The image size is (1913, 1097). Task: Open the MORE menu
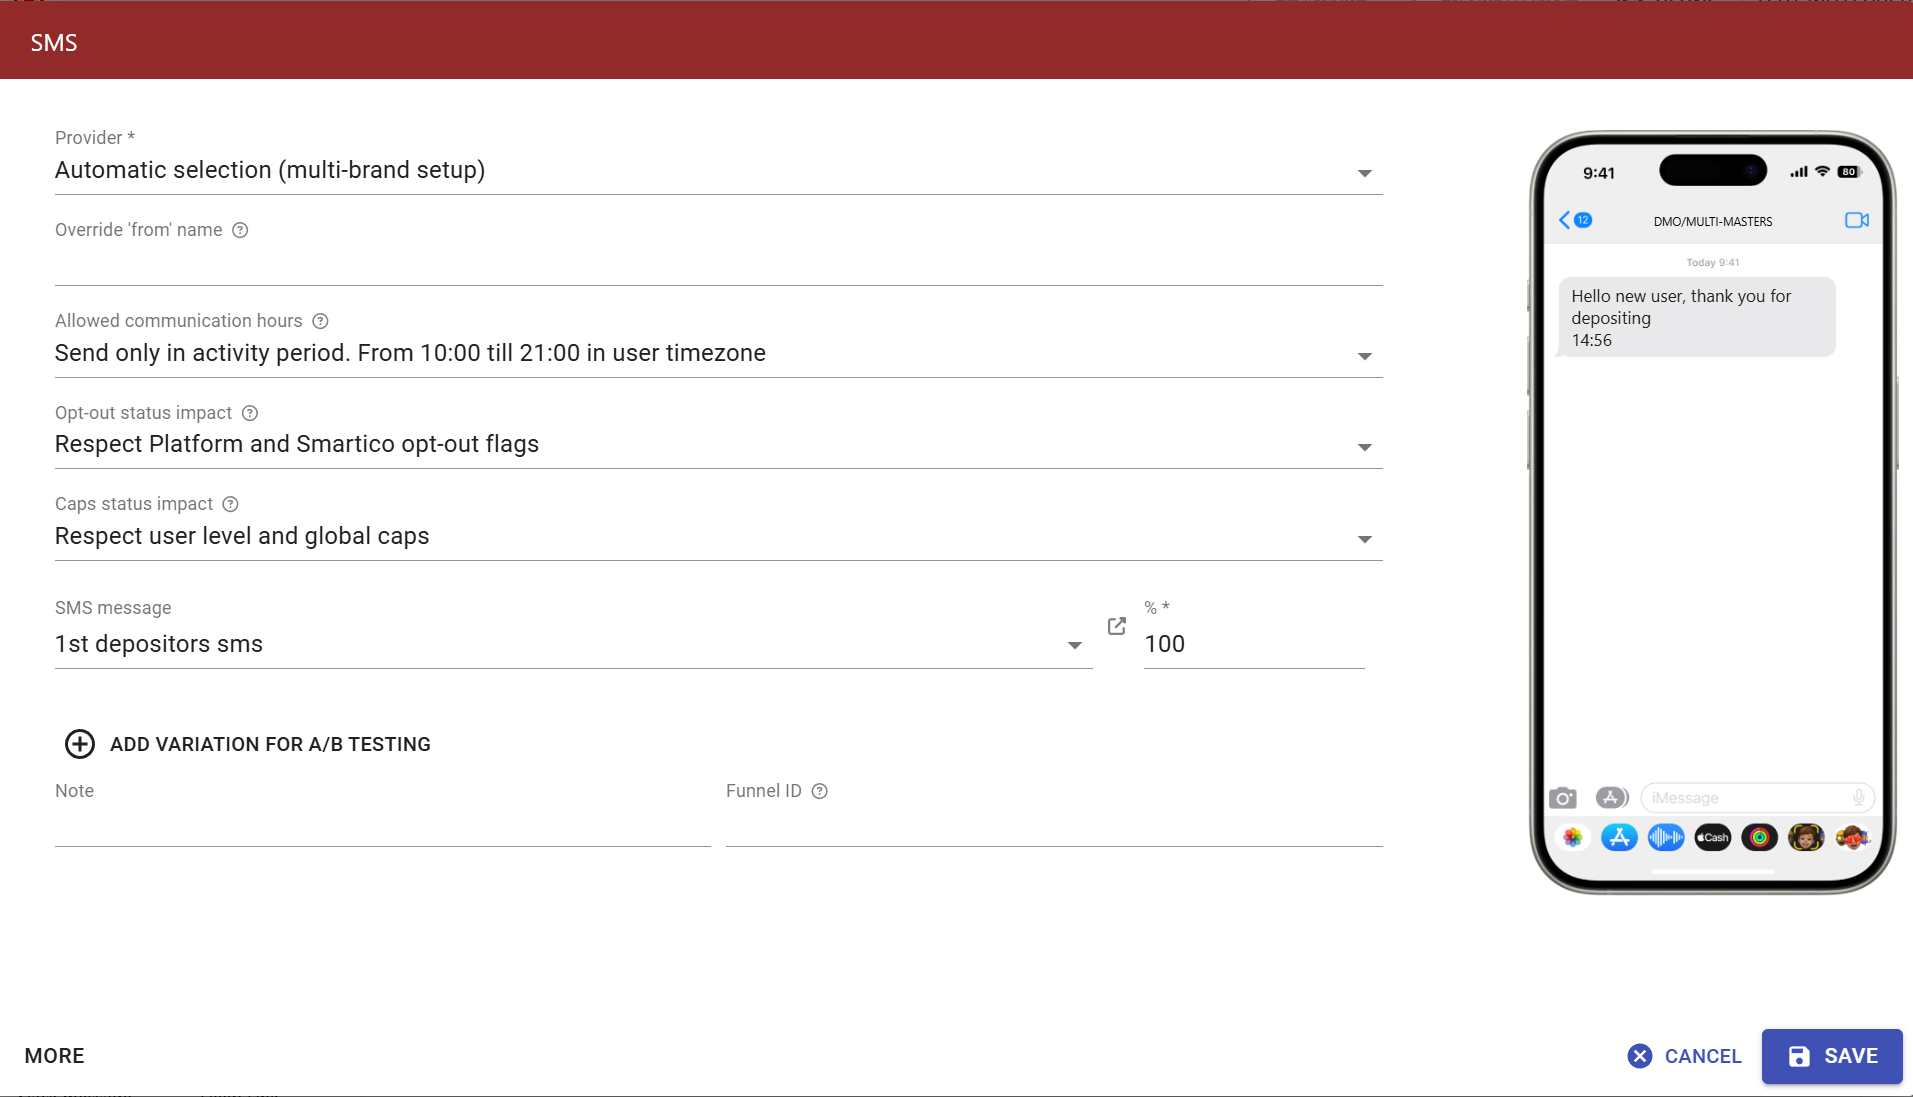(x=55, y=1056)
